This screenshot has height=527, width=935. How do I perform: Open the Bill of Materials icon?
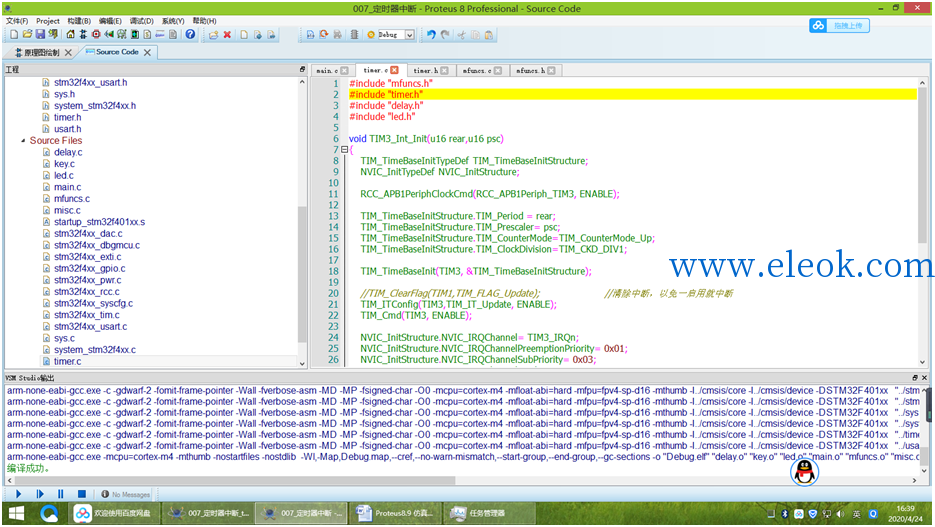(x=147, y=35)
